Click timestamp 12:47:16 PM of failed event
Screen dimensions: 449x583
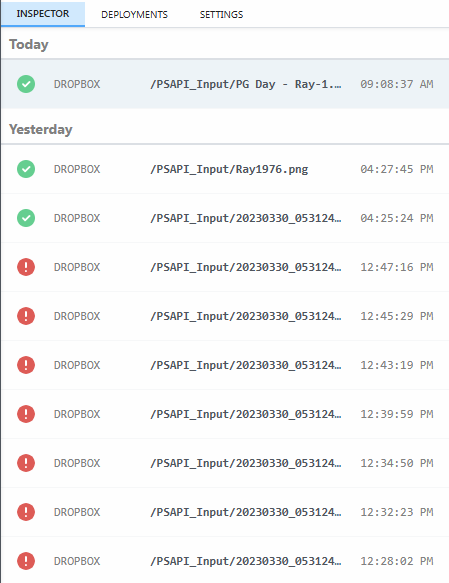(x=397, y=267)
